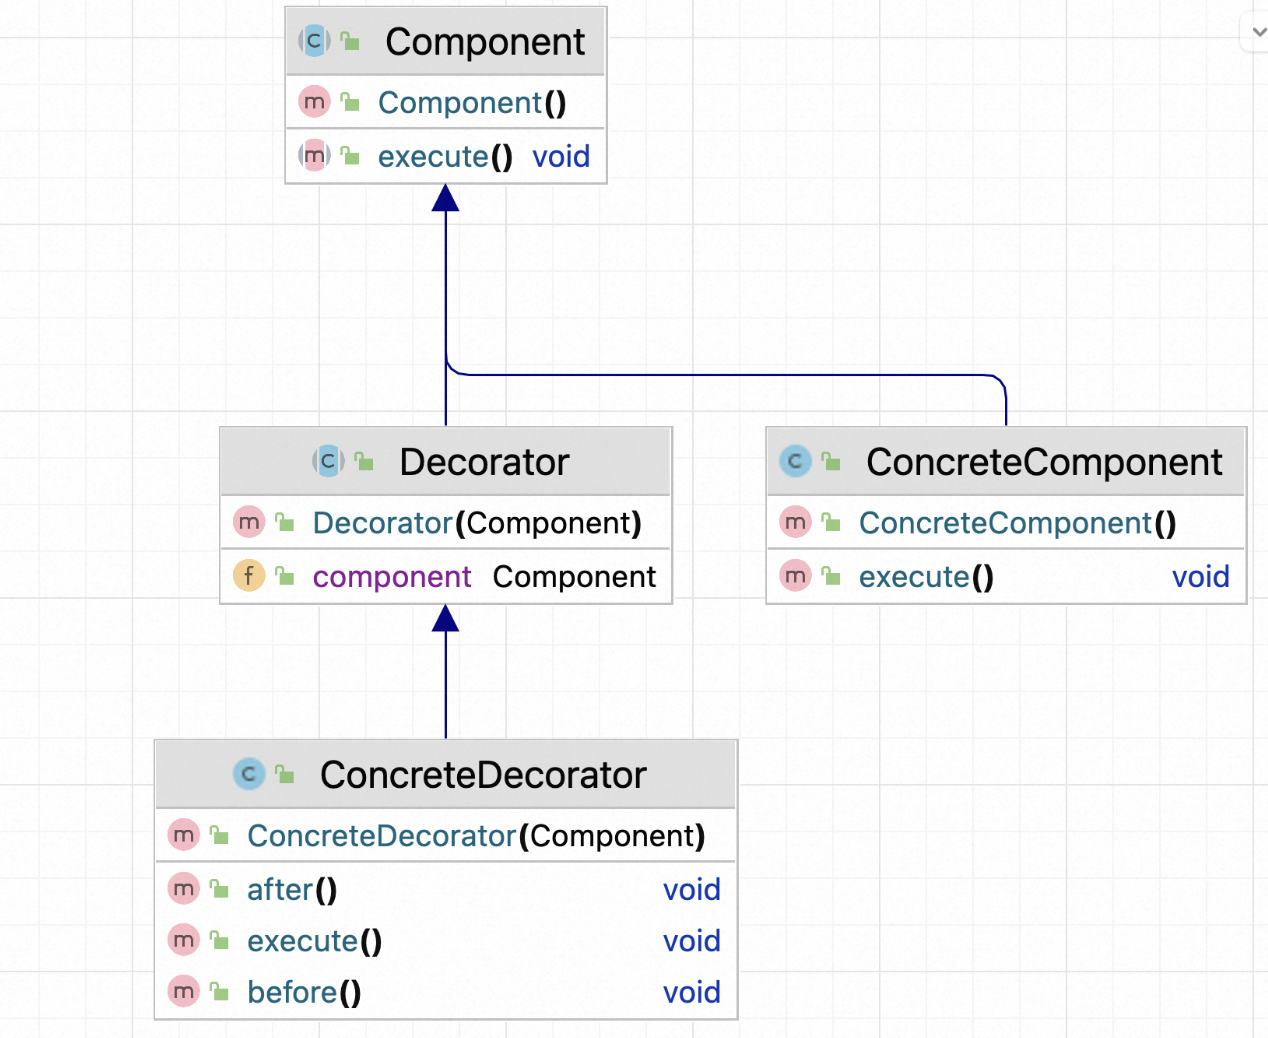Click the ConcreteDecorator(Component) constructor entry

click(475, 836)
